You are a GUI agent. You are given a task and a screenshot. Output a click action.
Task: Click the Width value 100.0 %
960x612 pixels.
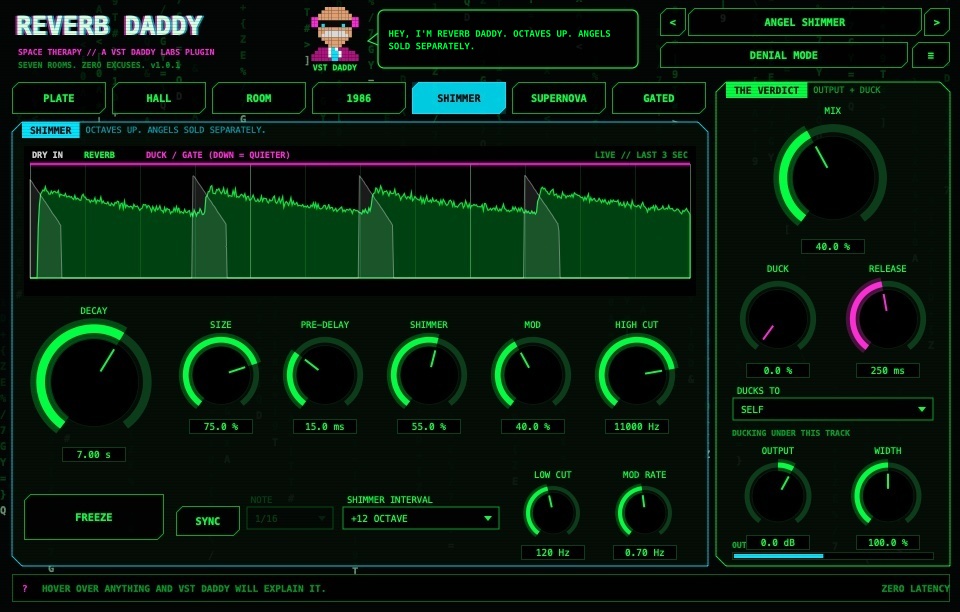tap(887, 543)
